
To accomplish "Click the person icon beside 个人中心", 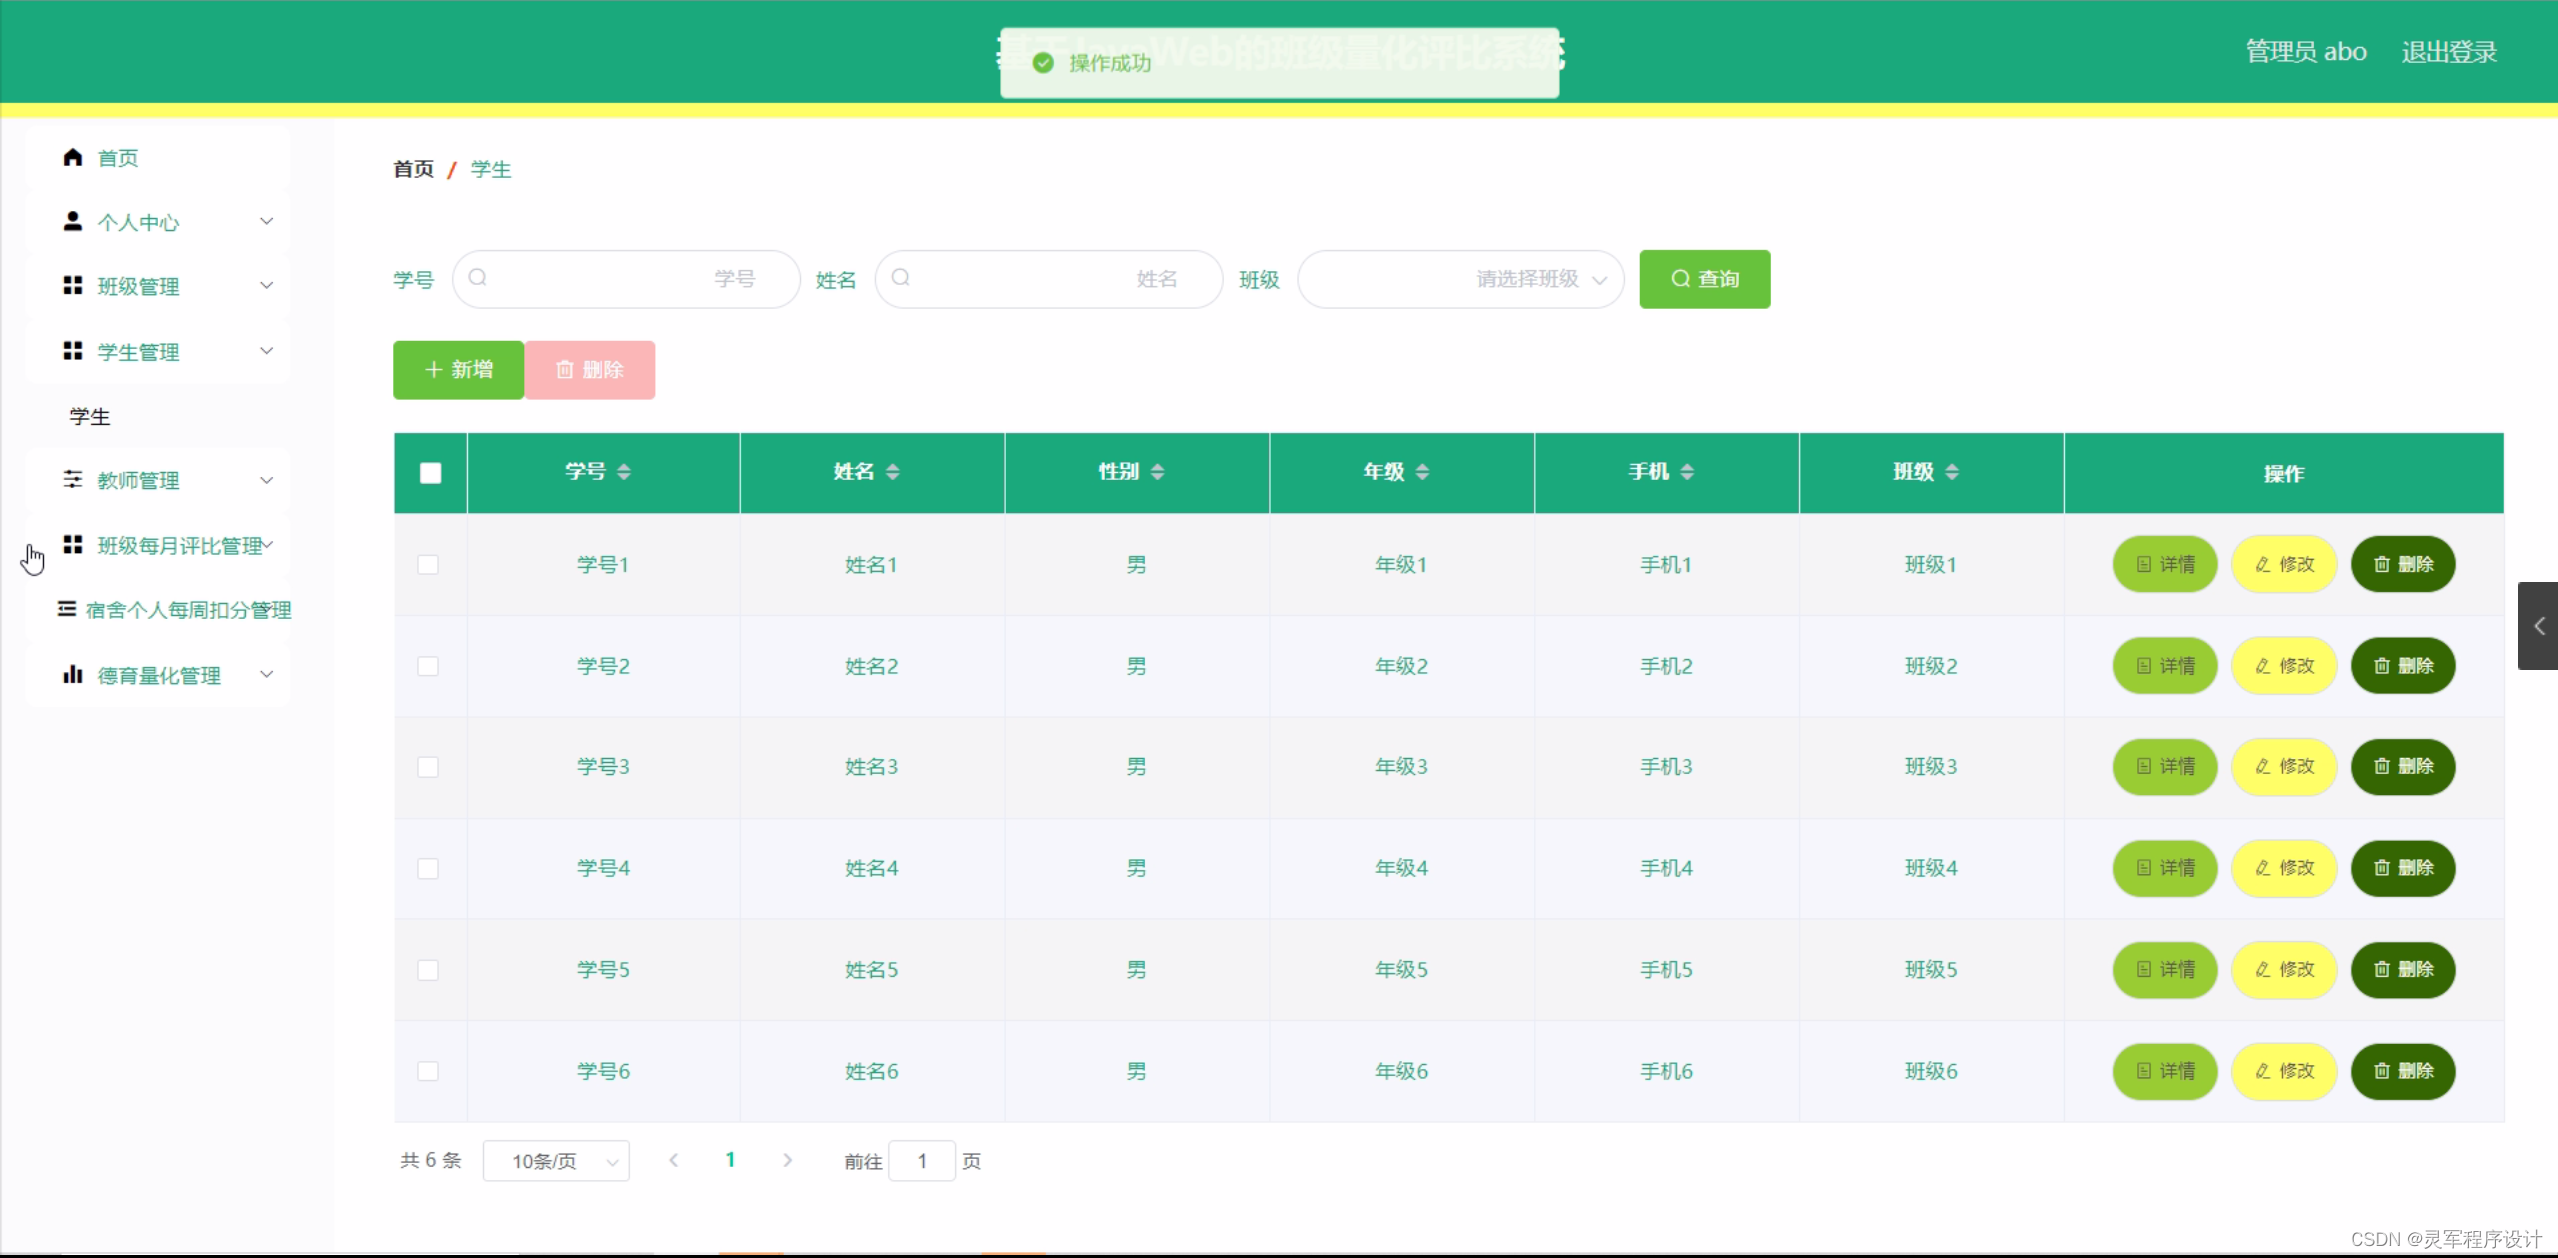I will pos(72,221).
